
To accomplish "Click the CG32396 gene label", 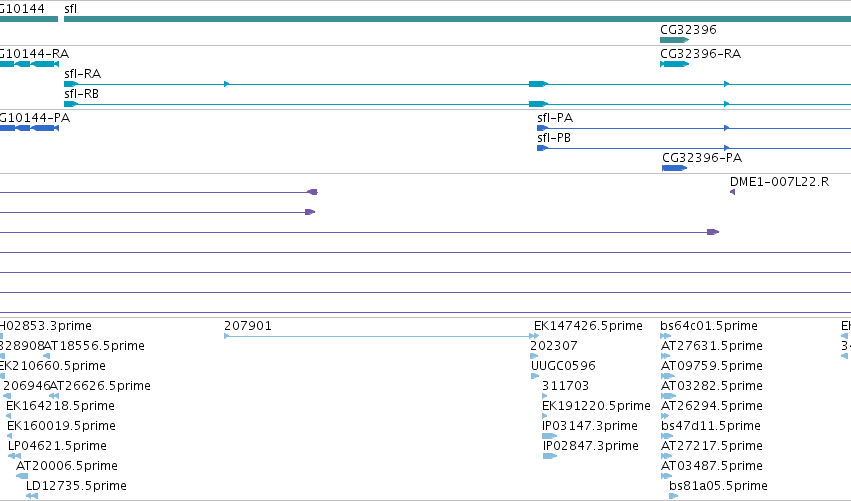I will (x=688, y=30).
